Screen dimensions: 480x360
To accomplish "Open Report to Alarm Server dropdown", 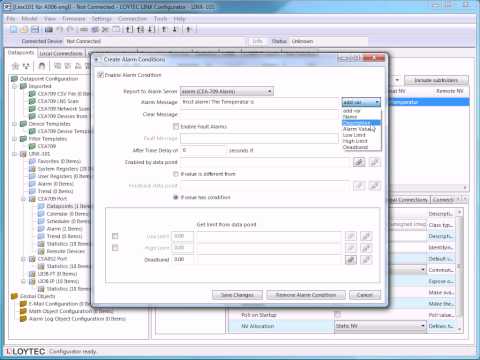I will point(227,91).
